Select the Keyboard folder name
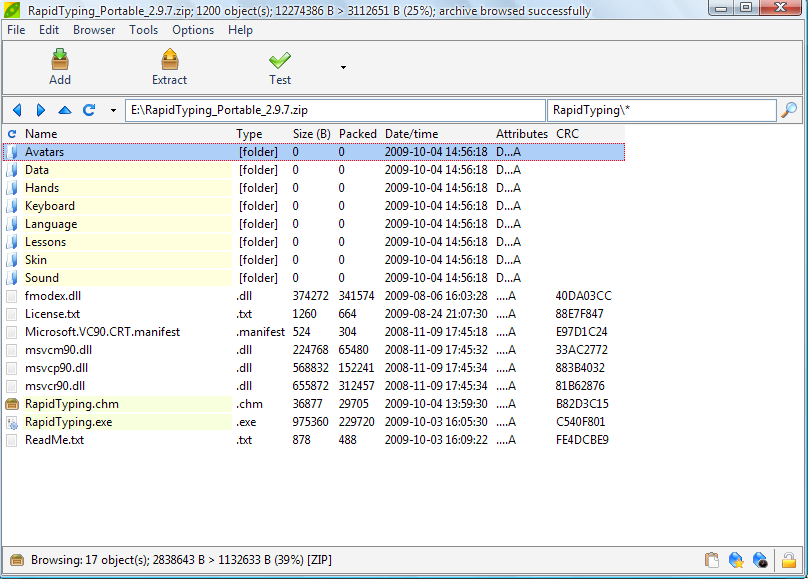This screenshot has width=808, height=579. tap(50, 206)
